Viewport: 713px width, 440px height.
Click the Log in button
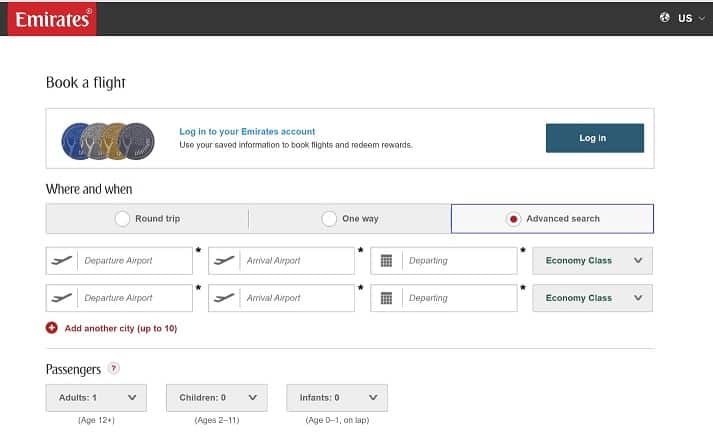pos(595,138)
